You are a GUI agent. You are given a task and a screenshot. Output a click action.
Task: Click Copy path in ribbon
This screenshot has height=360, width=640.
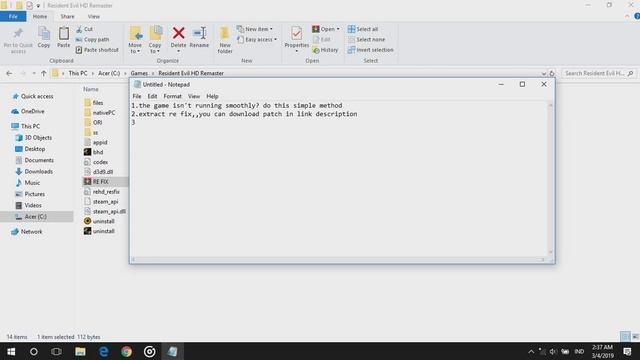(x=93, y=40)
